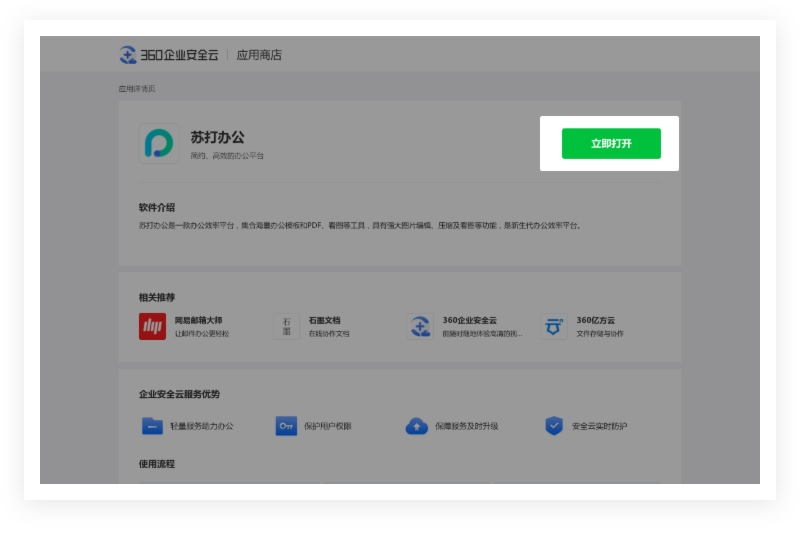Click the 简约、高效的办公平台 subtitle
Screen dimensions: 800x540
pyautogui.click(x=227, y=156)
